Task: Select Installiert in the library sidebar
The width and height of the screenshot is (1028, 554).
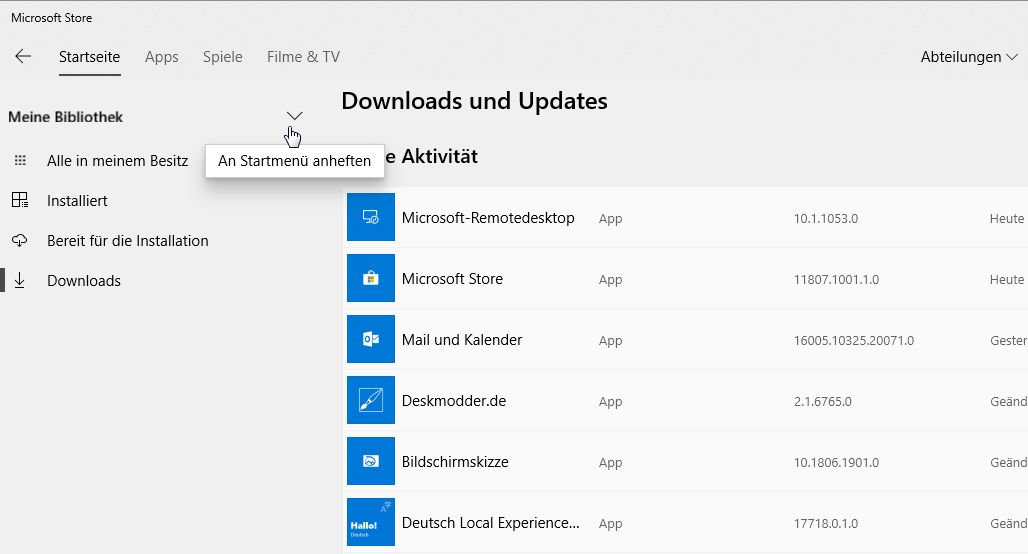Action: [77, 201]
